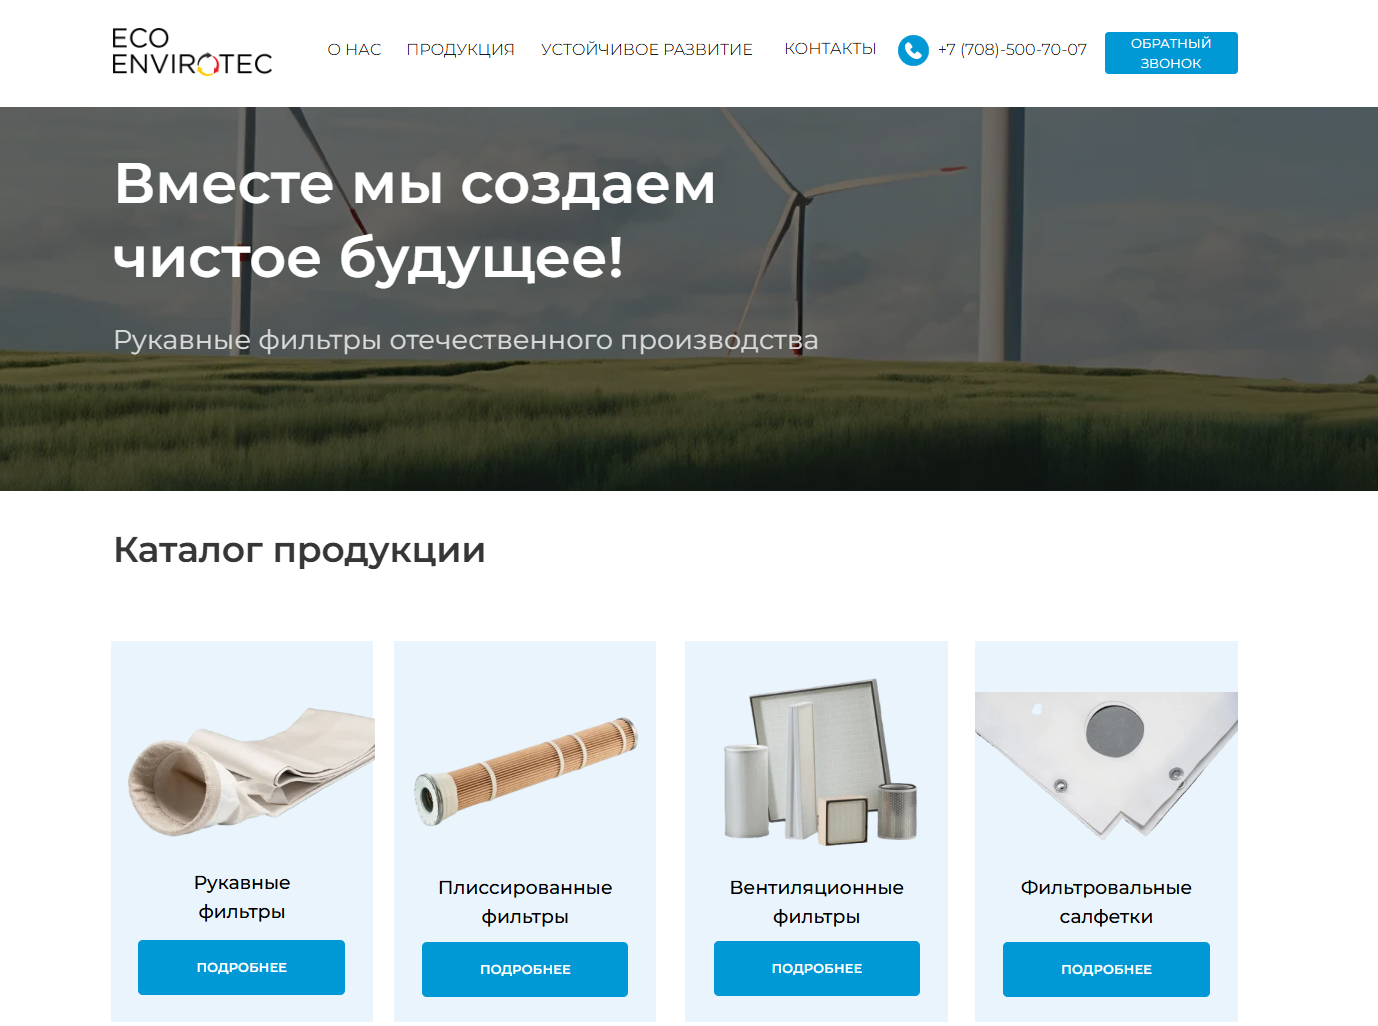This screenshot has width=1378, height=1026.
Task: Click the blue phone icon
Action: 913,50
